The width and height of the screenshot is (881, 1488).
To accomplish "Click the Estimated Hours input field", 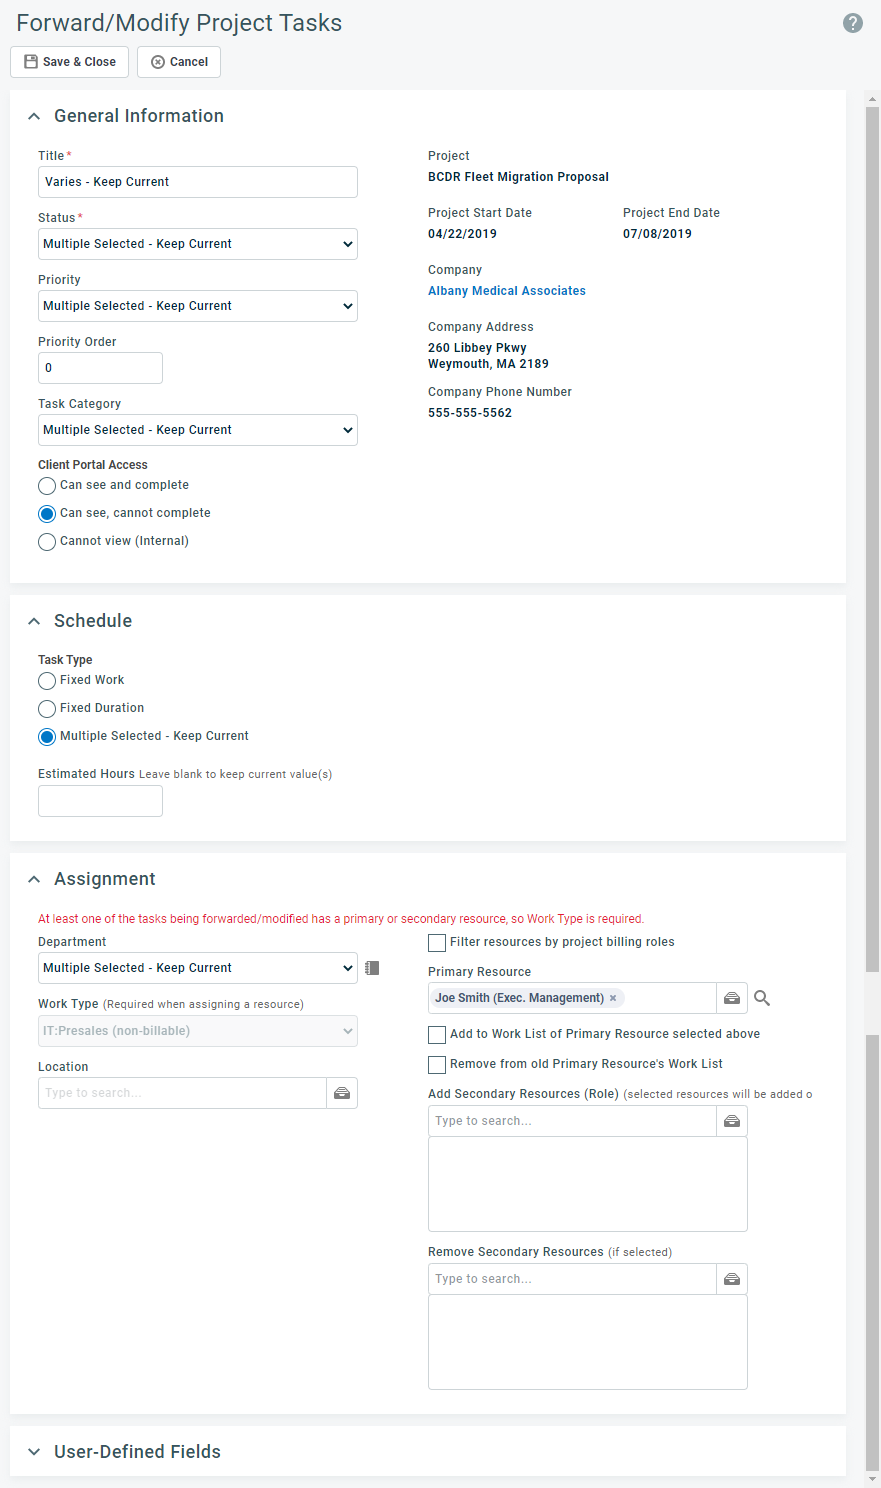I will [x=100, y=801].
